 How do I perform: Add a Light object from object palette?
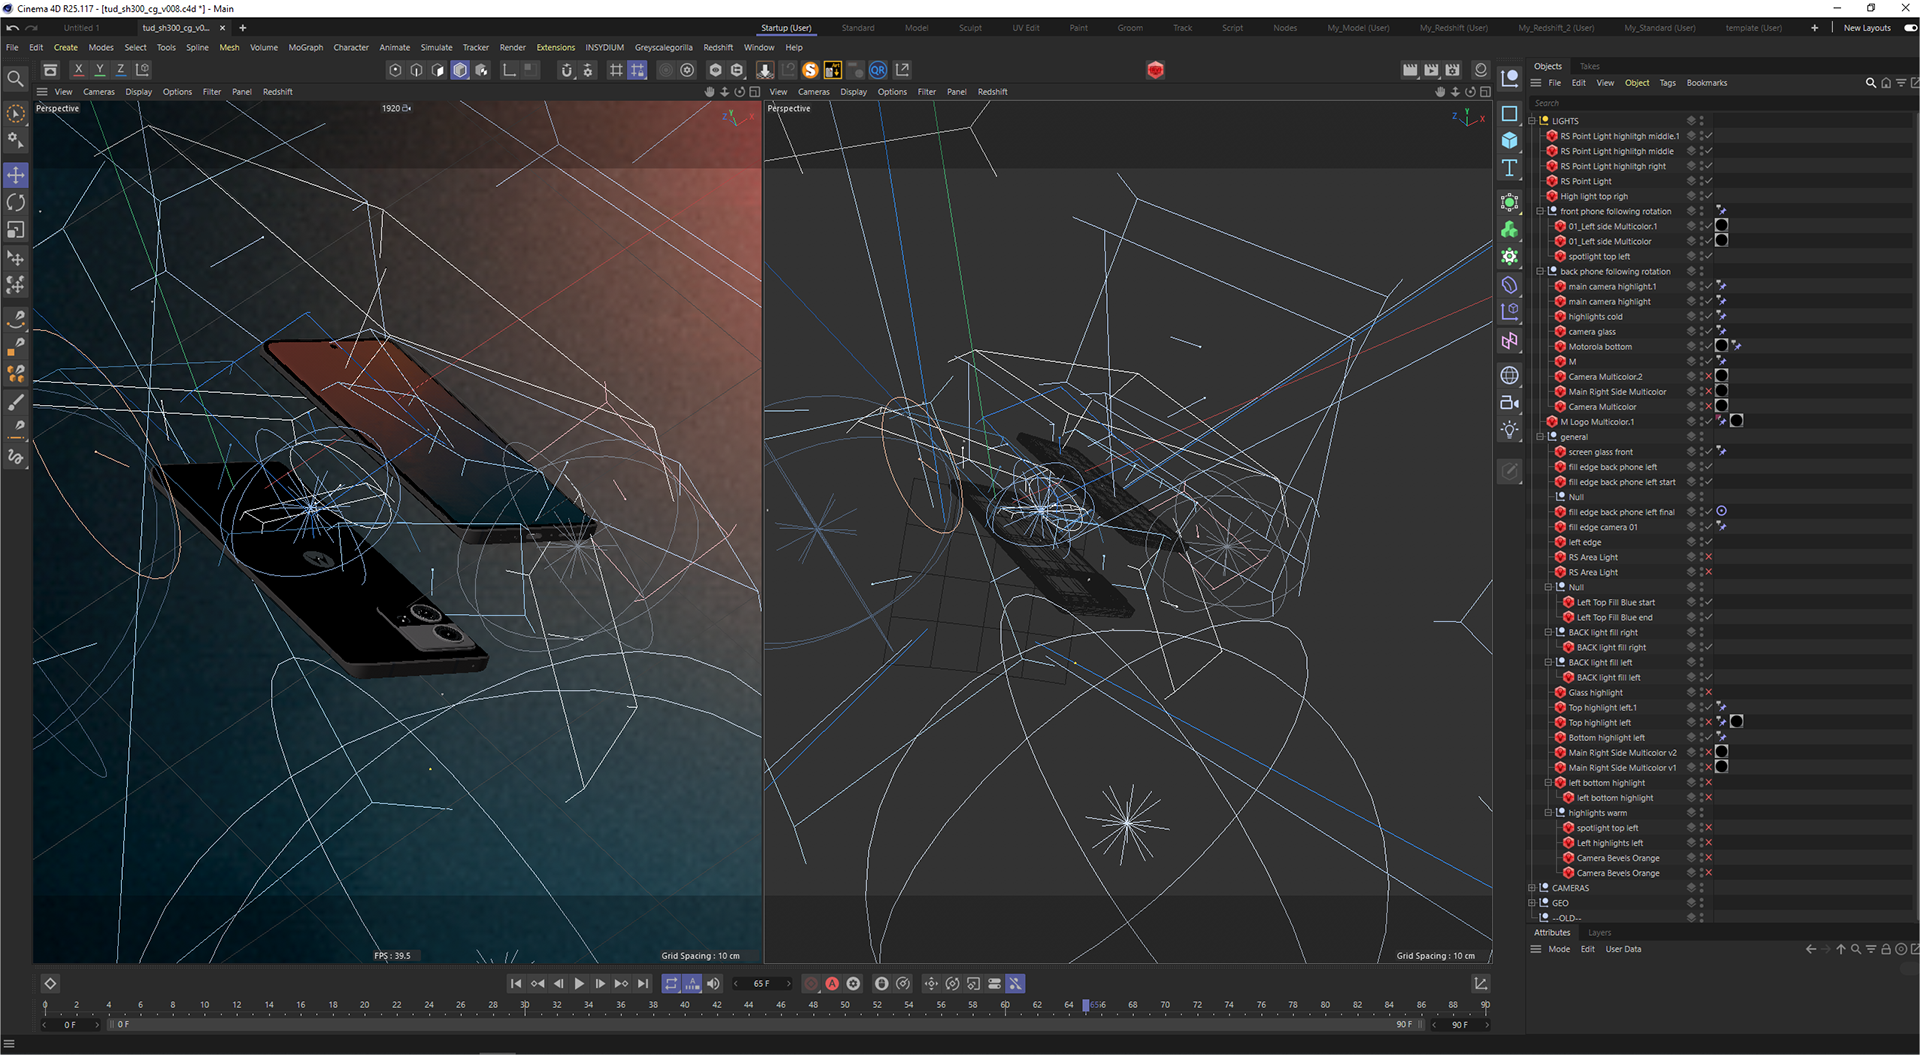click(x=1510, y=430)
